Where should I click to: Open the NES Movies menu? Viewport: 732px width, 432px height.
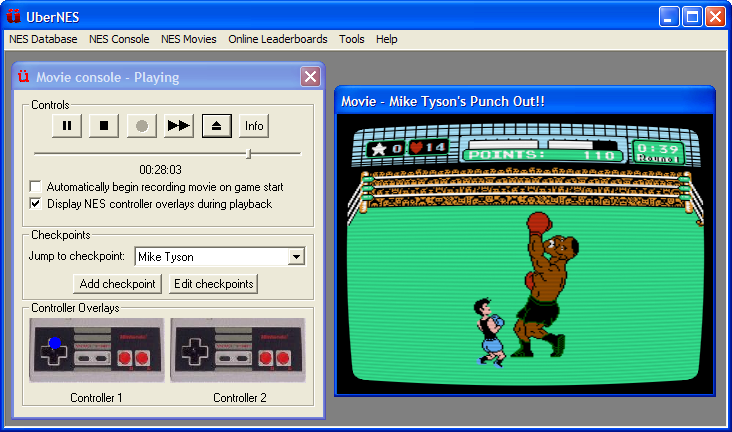point(189,39)
